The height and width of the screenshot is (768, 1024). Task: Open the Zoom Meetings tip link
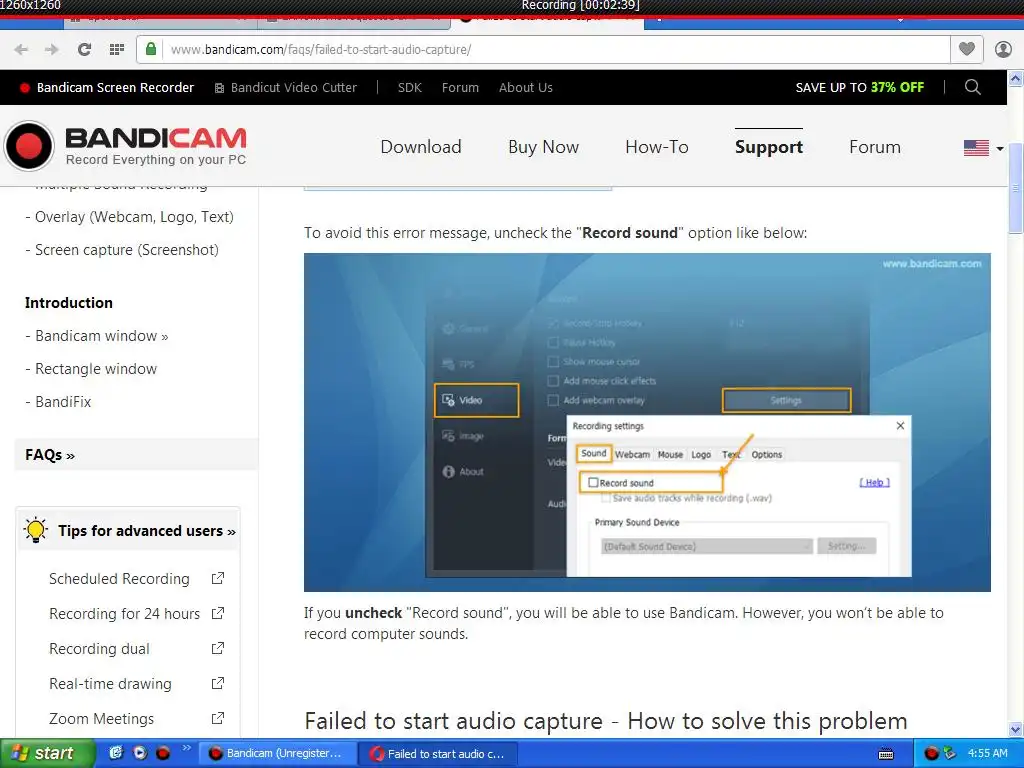pos(101,718)
